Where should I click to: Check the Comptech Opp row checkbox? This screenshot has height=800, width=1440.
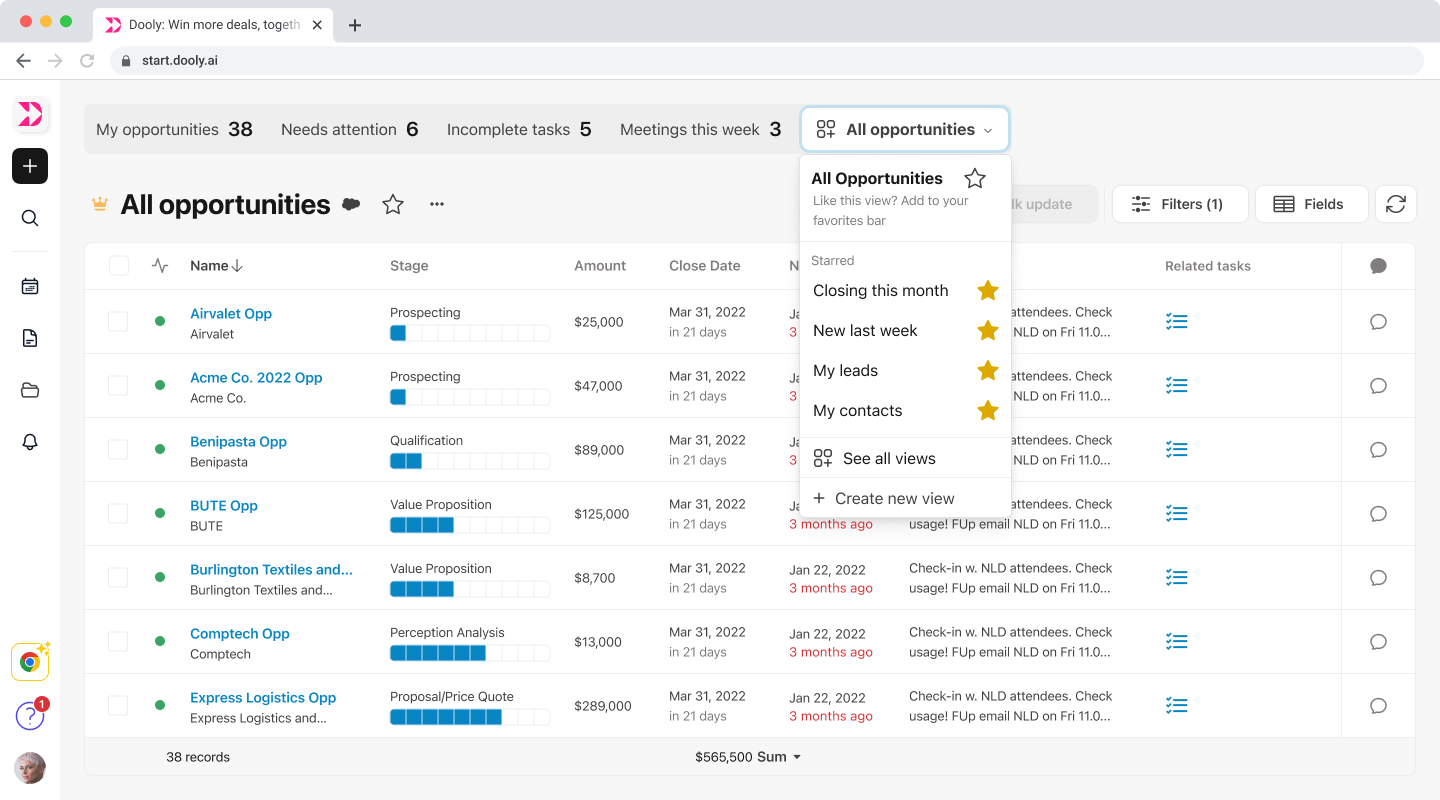coord(118,642)
